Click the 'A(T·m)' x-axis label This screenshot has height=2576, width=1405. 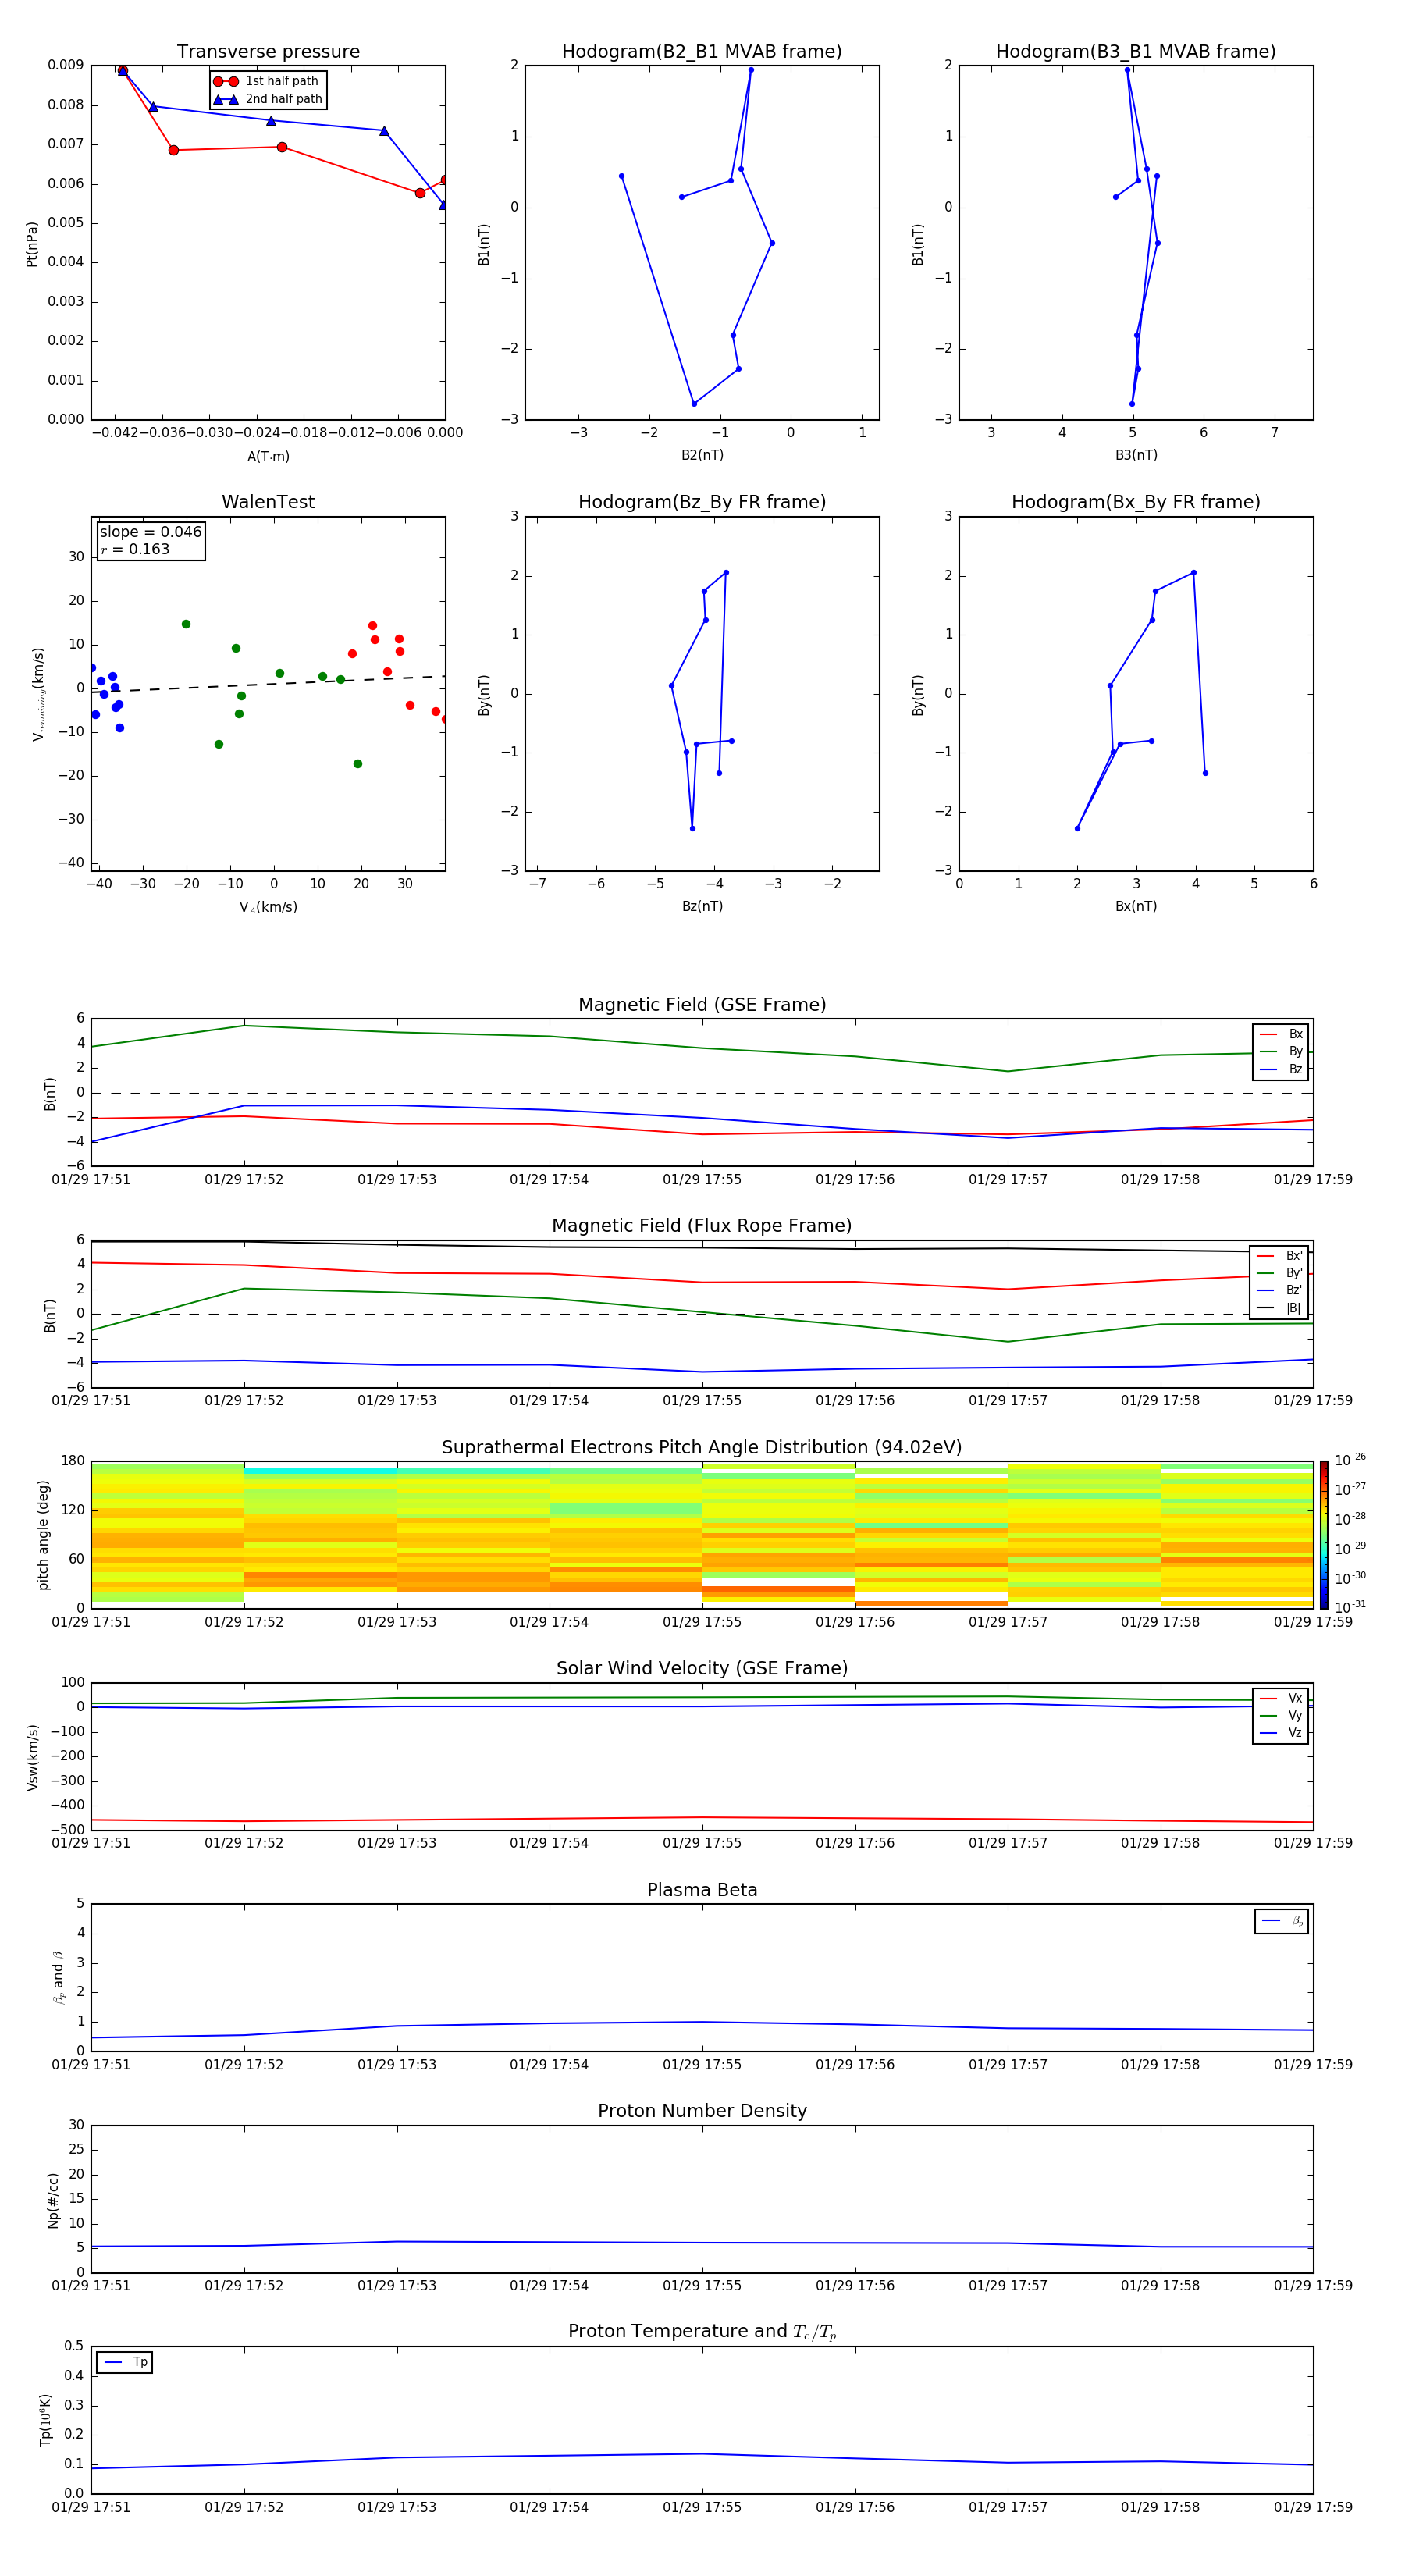(268, 457)
